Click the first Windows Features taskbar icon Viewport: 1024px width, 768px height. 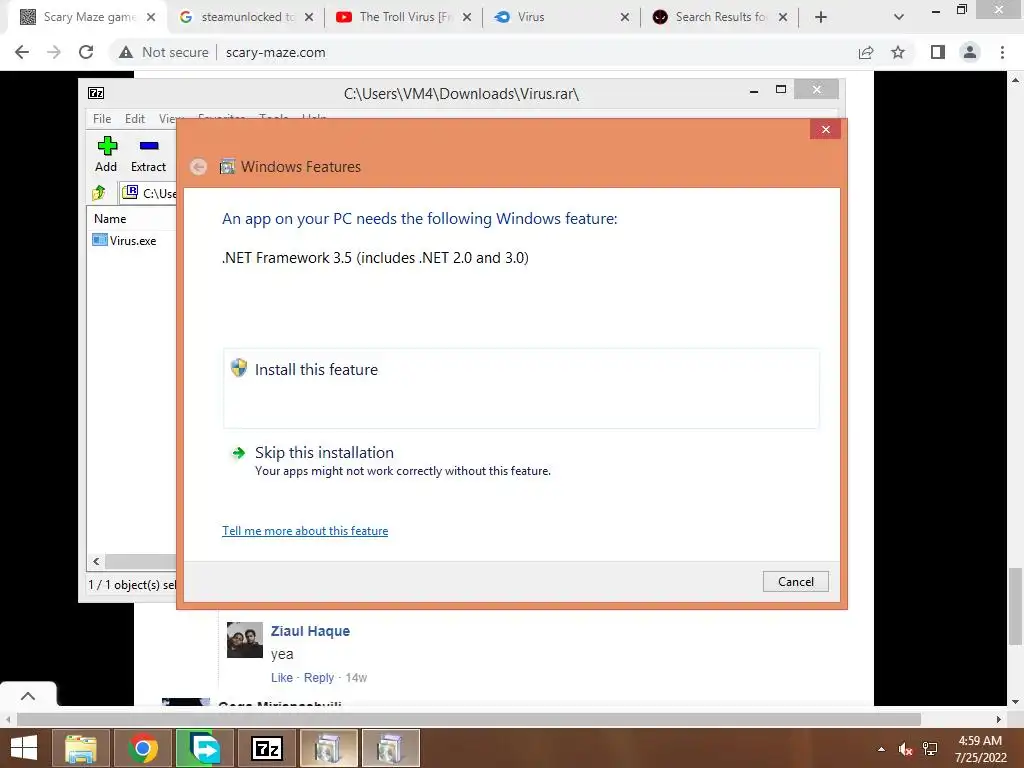pos(328,748)
